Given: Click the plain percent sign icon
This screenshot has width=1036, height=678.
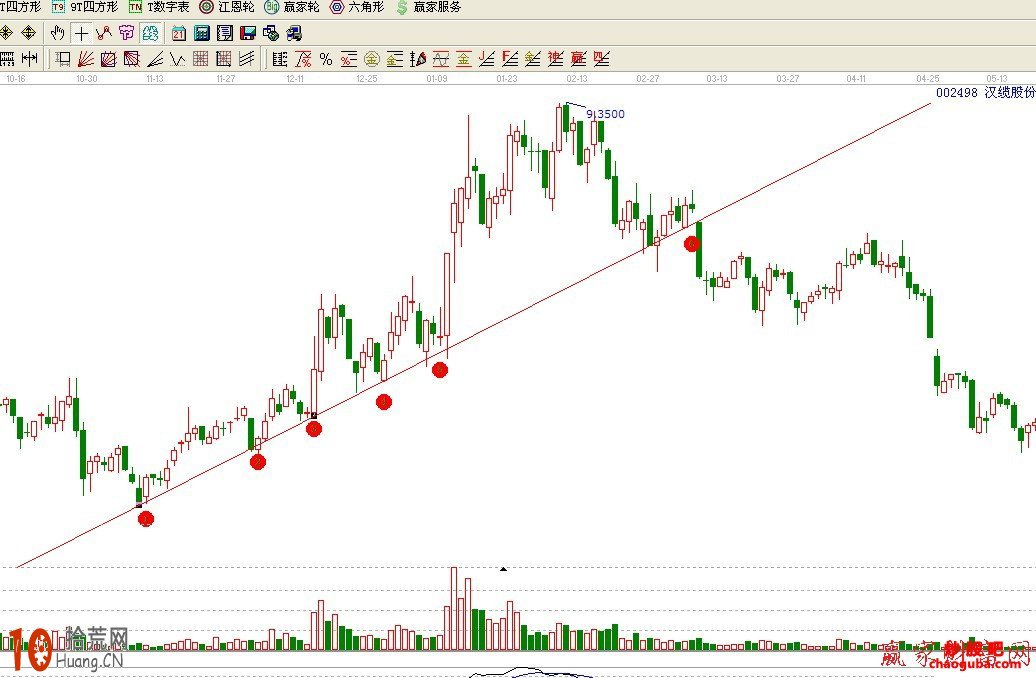Looking at the screenshot, I should 326,59.
